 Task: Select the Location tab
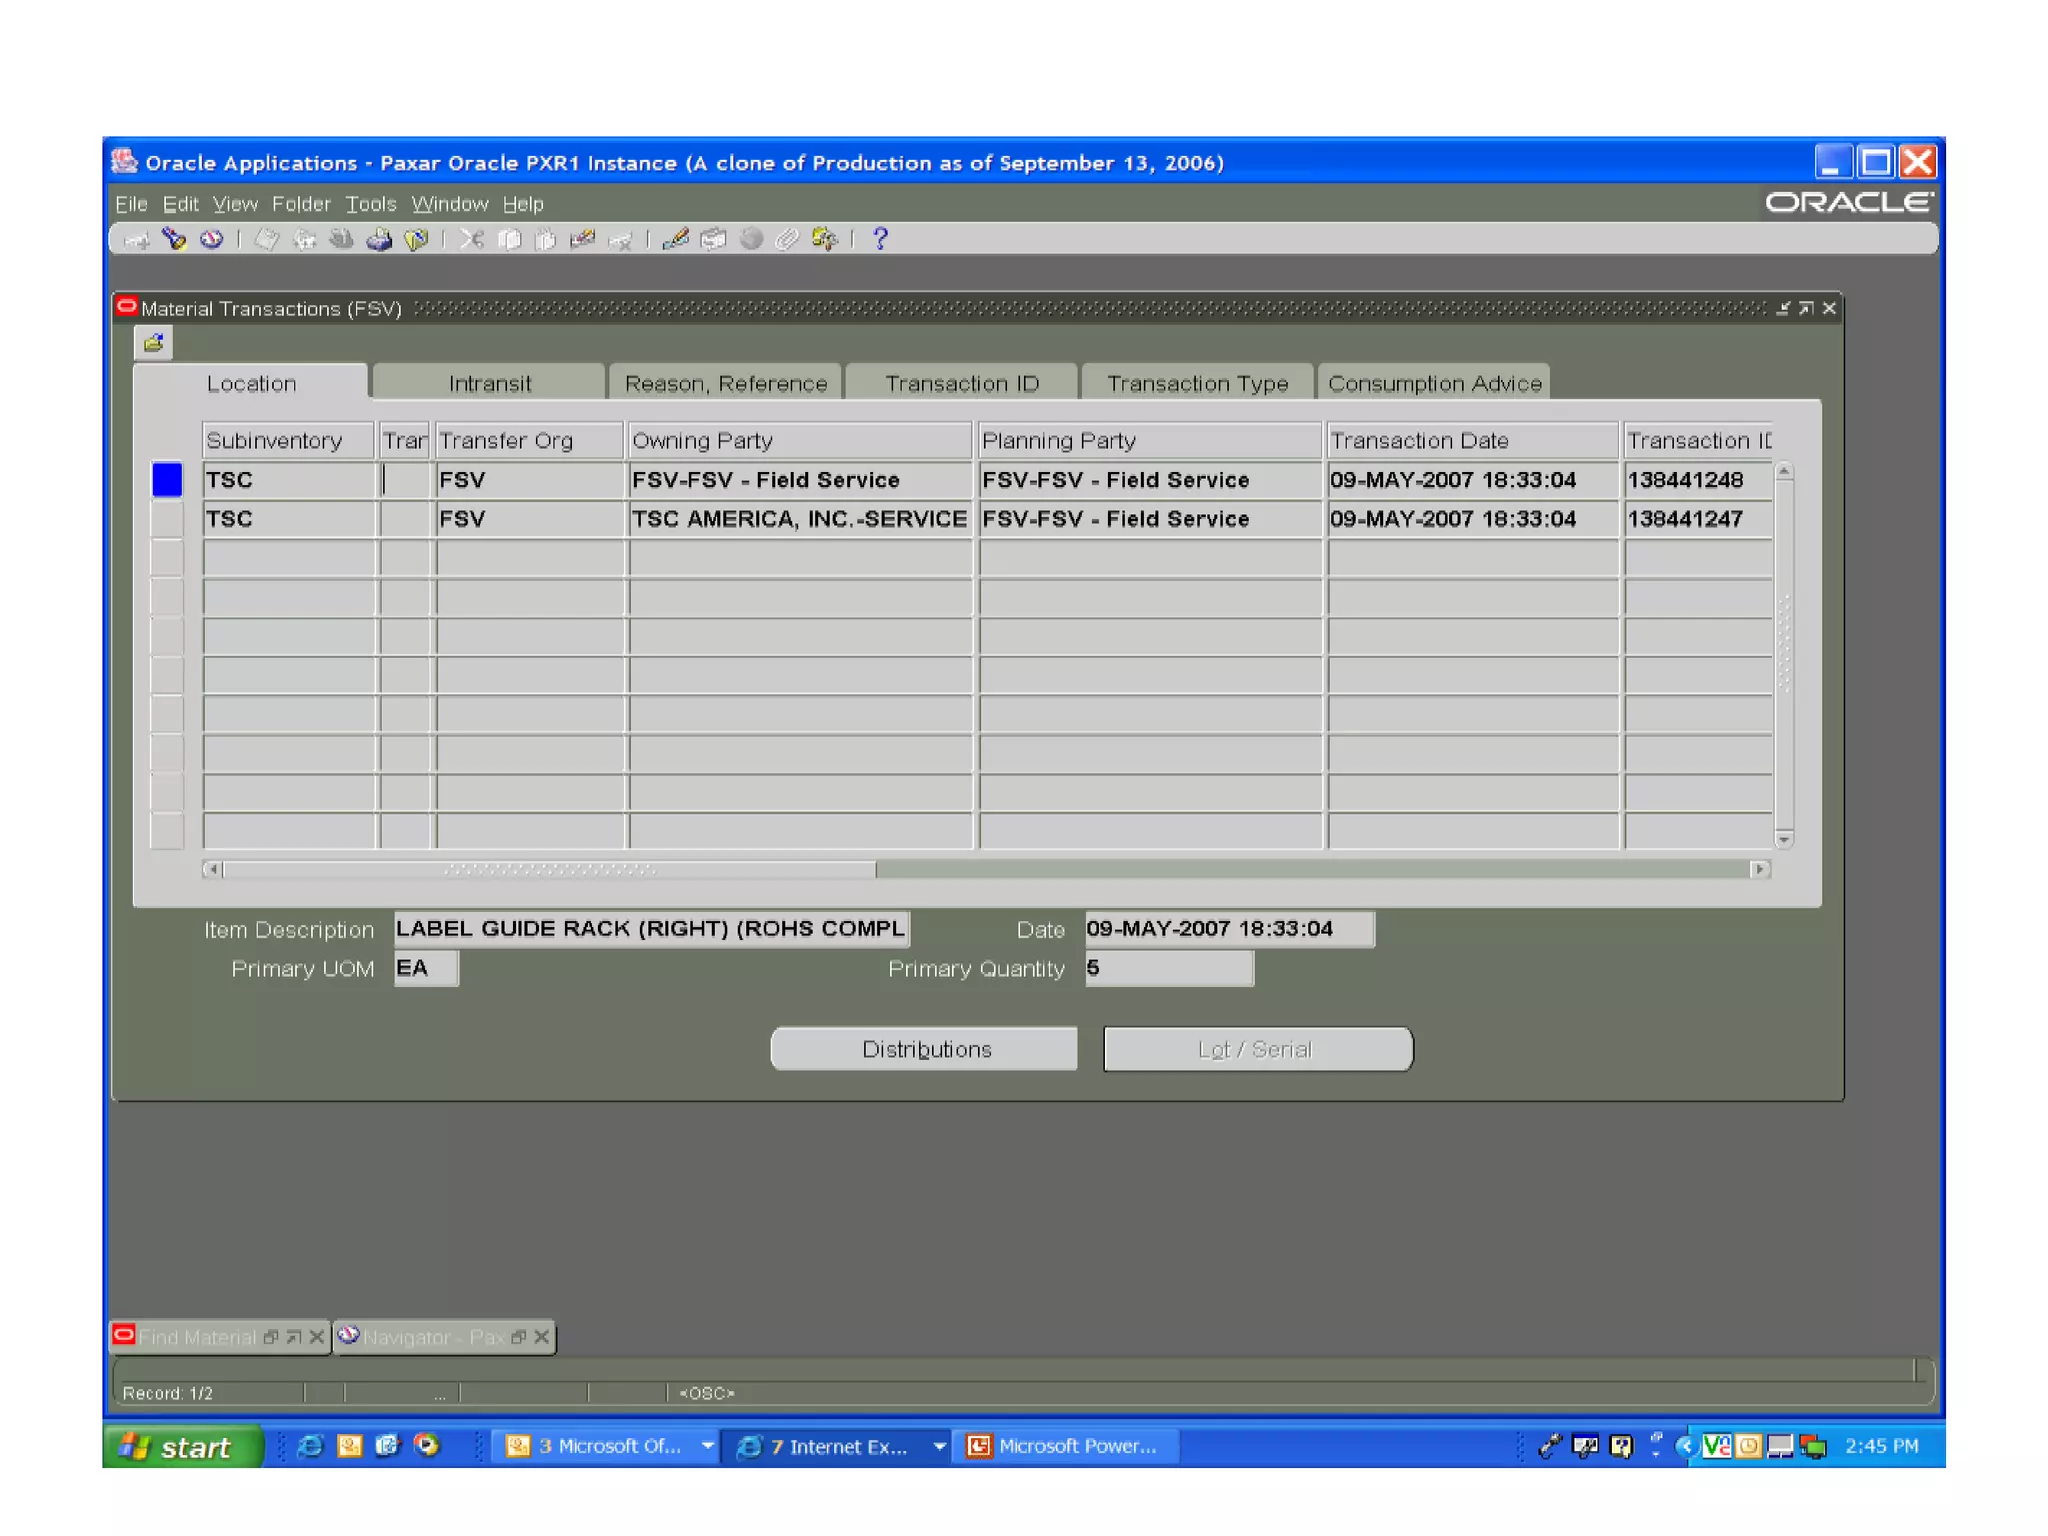click(x=251, y=383)
